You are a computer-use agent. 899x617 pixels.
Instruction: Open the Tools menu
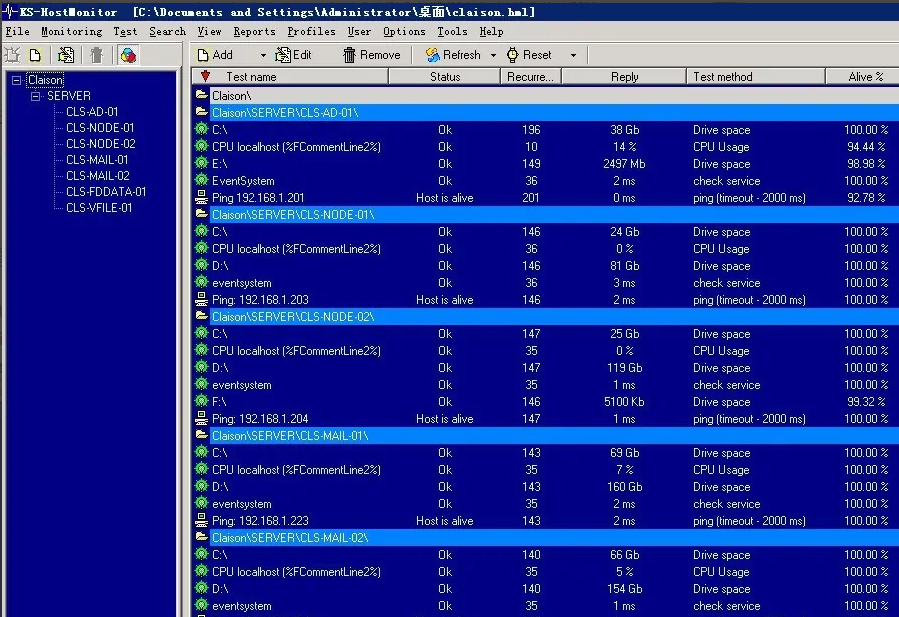point(452,32)
